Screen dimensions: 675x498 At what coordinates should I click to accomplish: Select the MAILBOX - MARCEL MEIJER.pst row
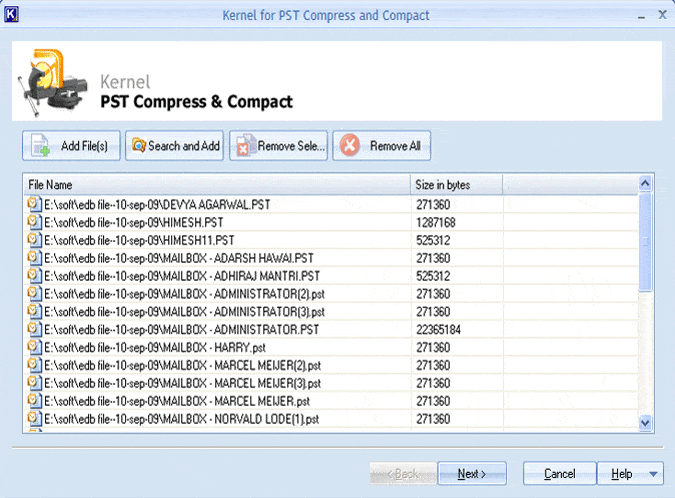(331, 401)
